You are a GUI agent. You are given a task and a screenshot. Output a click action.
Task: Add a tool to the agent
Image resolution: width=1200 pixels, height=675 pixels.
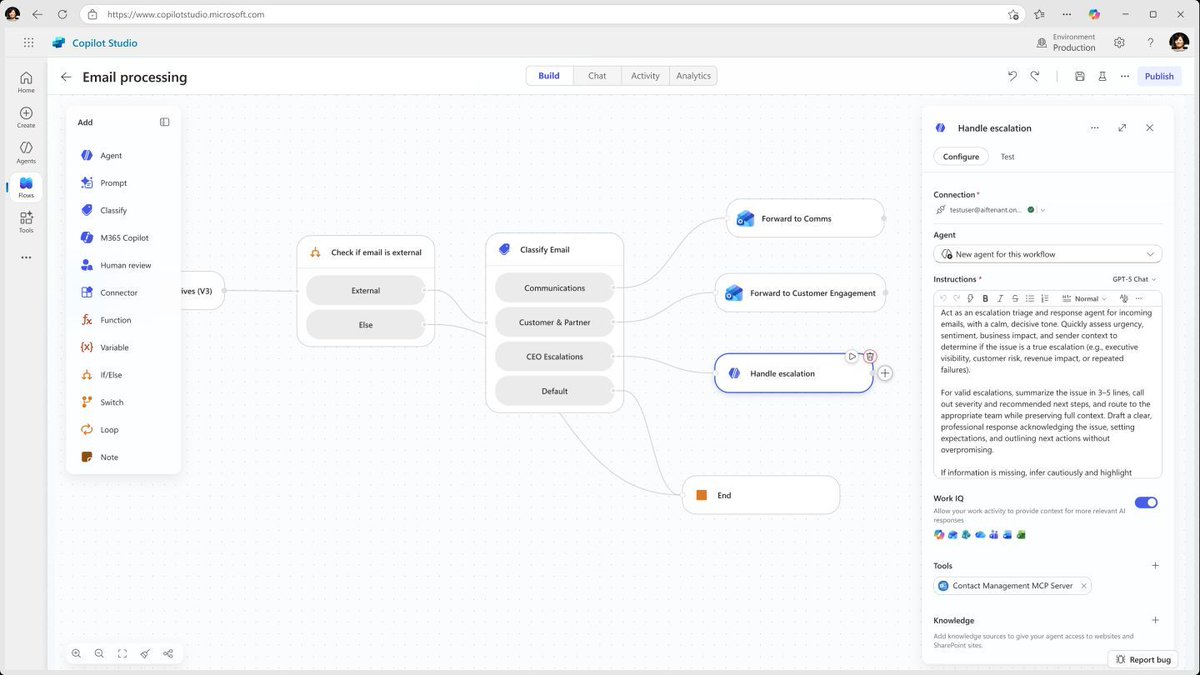click(x=1155, y=566)
